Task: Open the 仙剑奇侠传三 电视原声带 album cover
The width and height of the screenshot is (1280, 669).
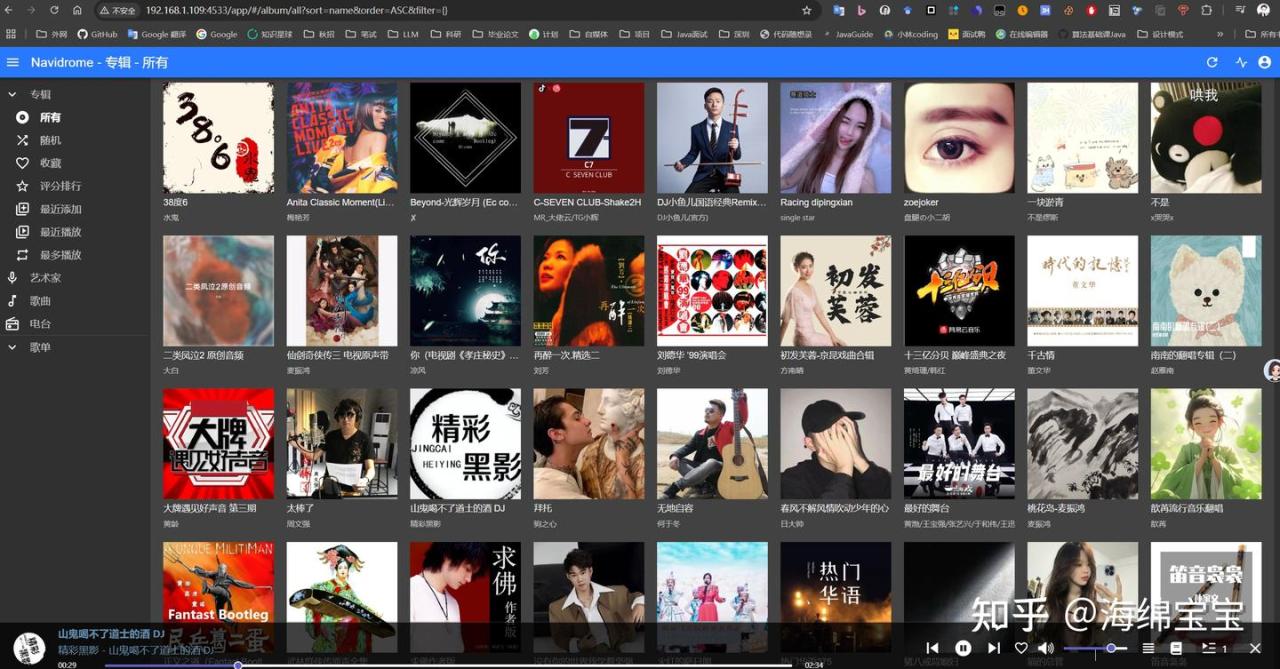Action: coord(342,291)
